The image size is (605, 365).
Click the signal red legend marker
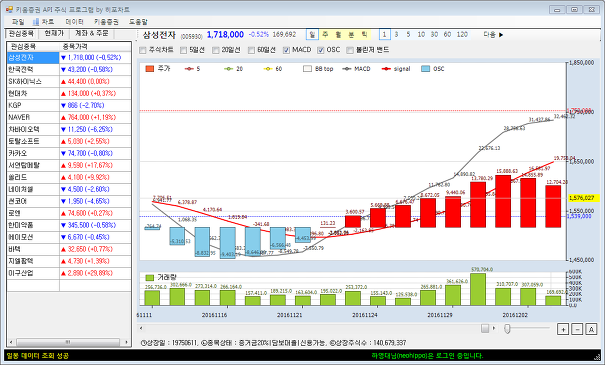click(386, 69)
